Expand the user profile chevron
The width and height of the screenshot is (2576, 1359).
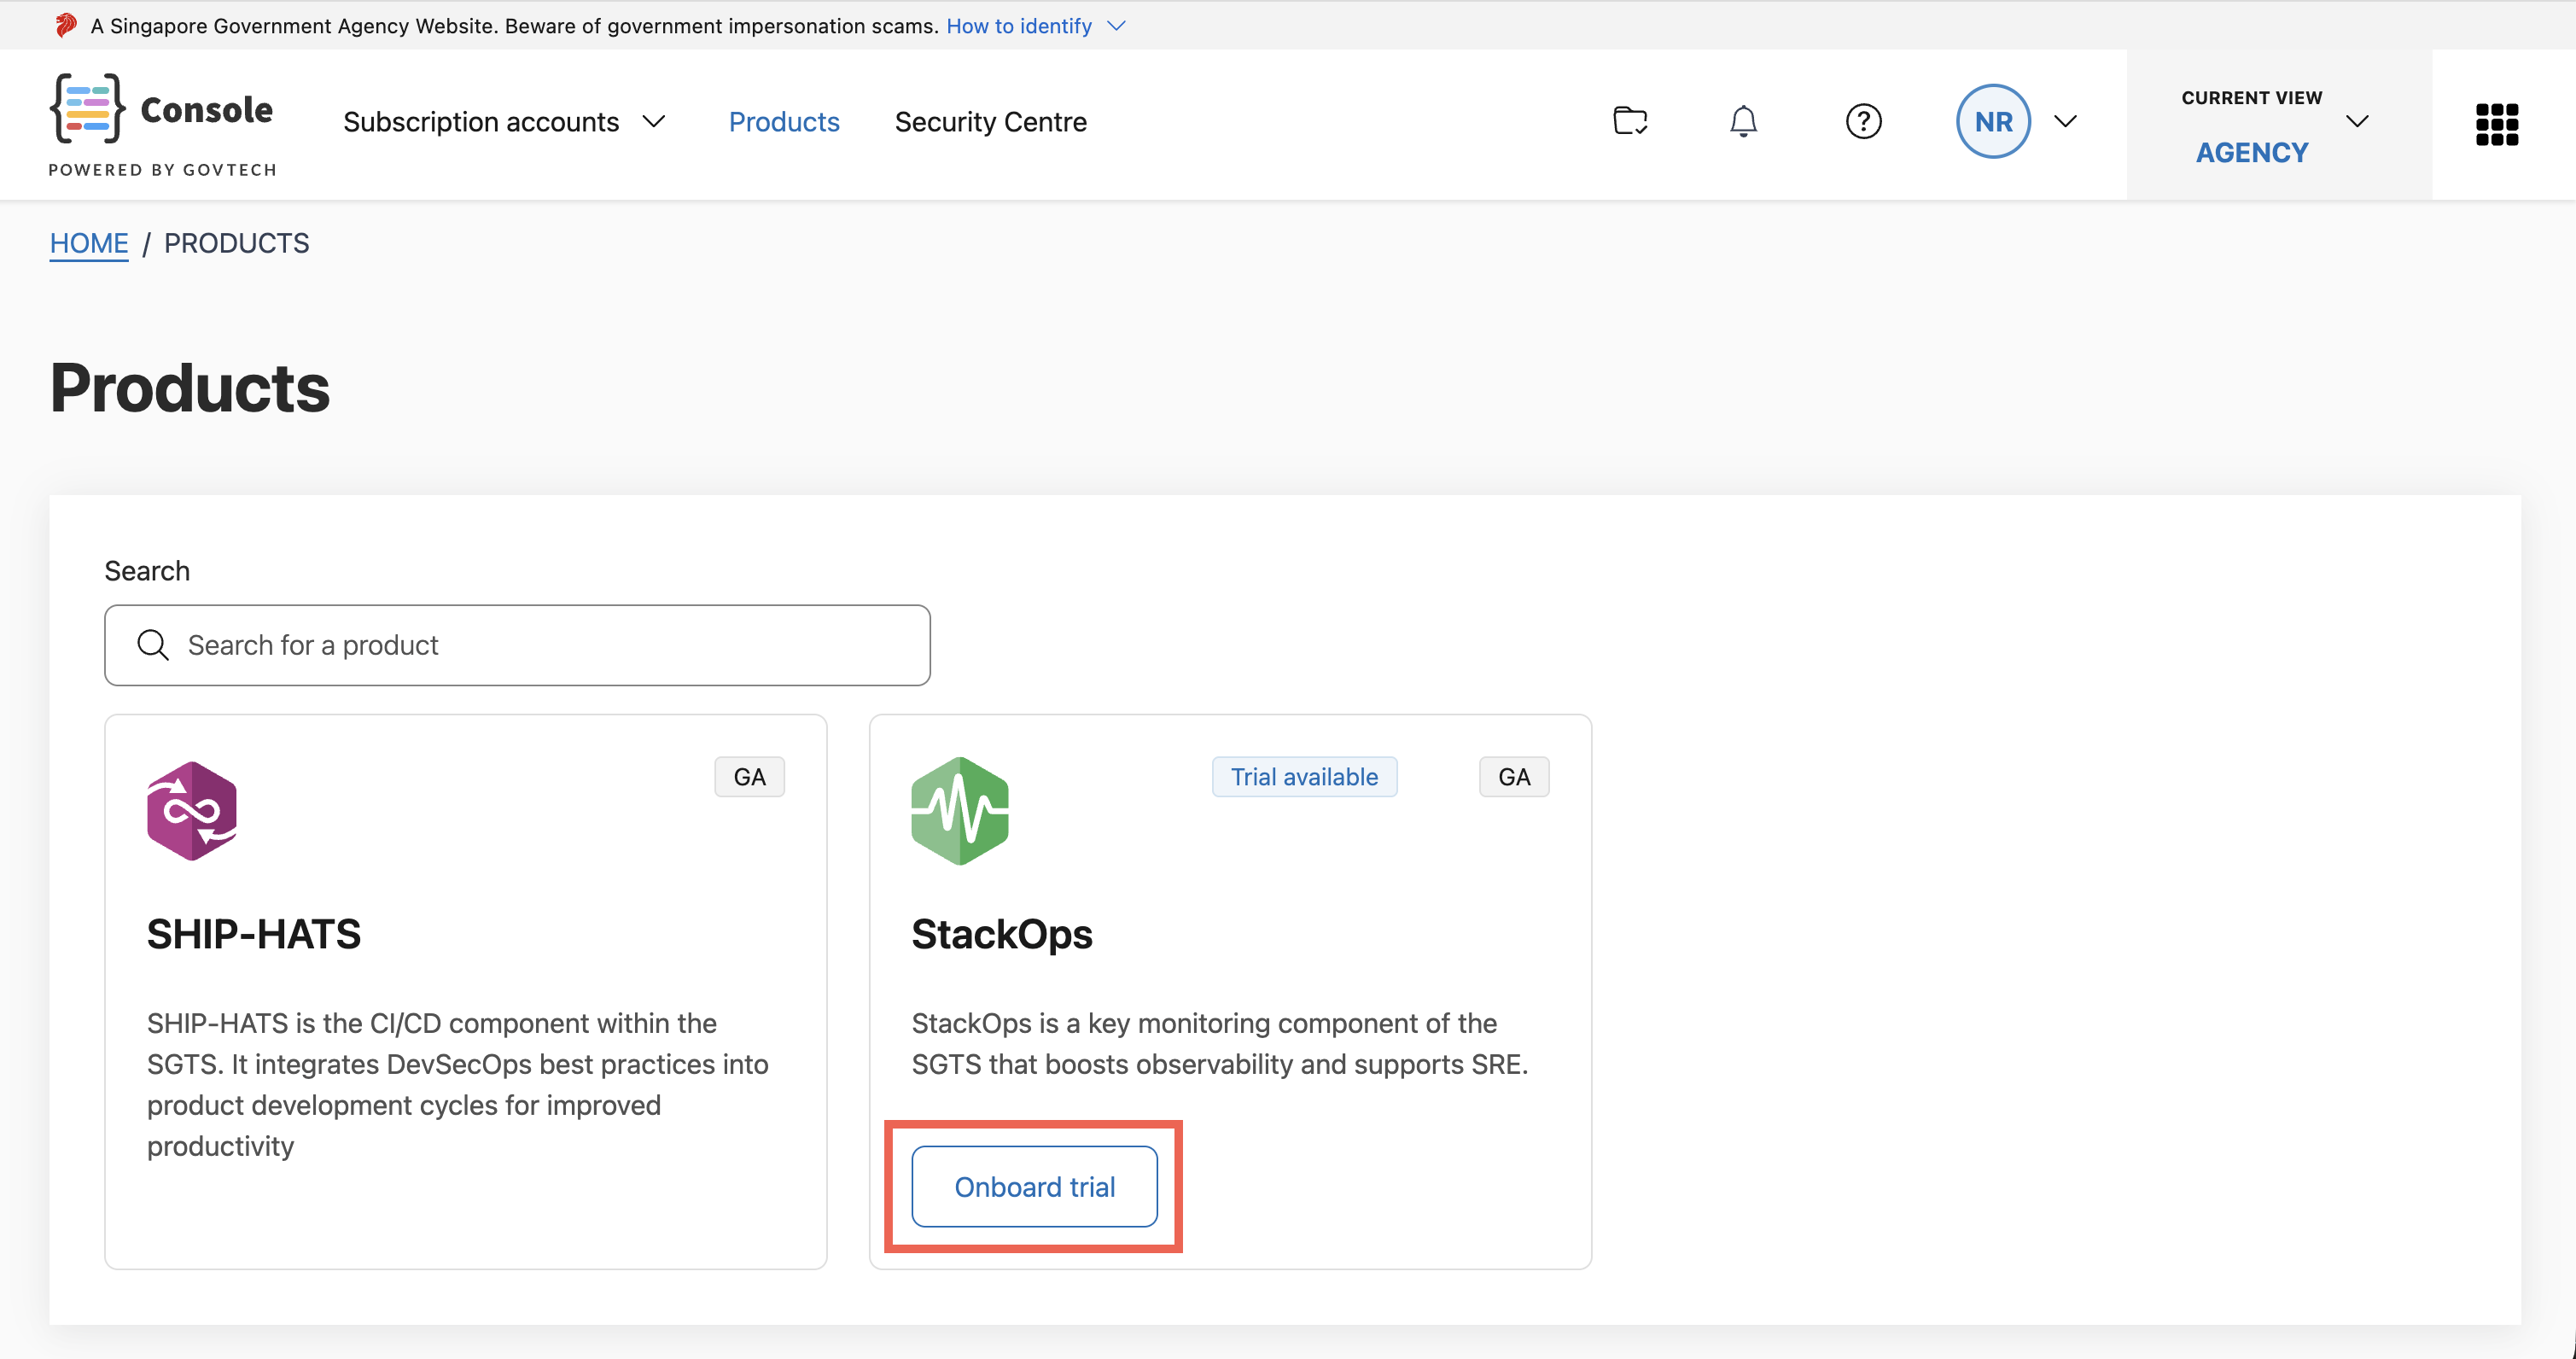[x=2065, y=121]
